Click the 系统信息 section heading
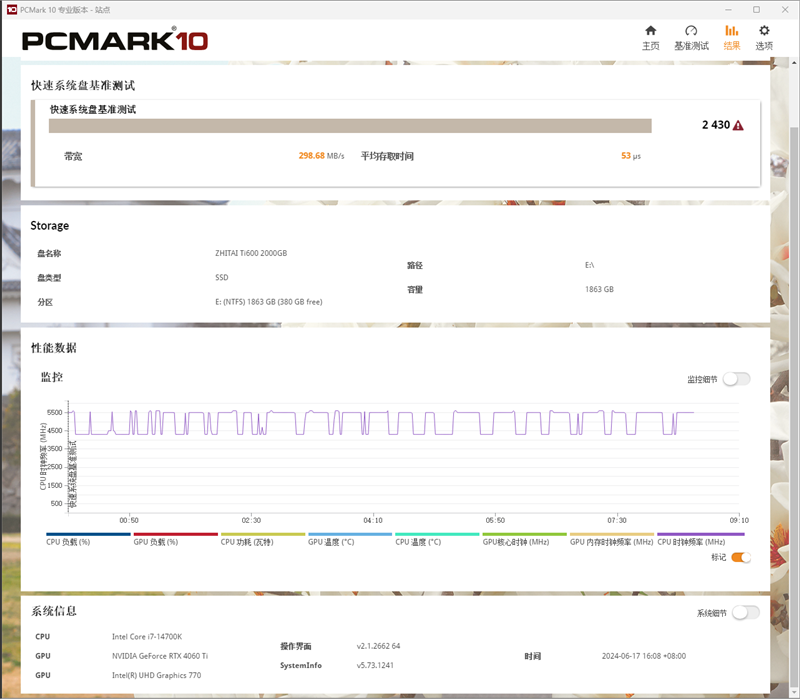Viewport: 800px width, 699px height. (54, 611)
